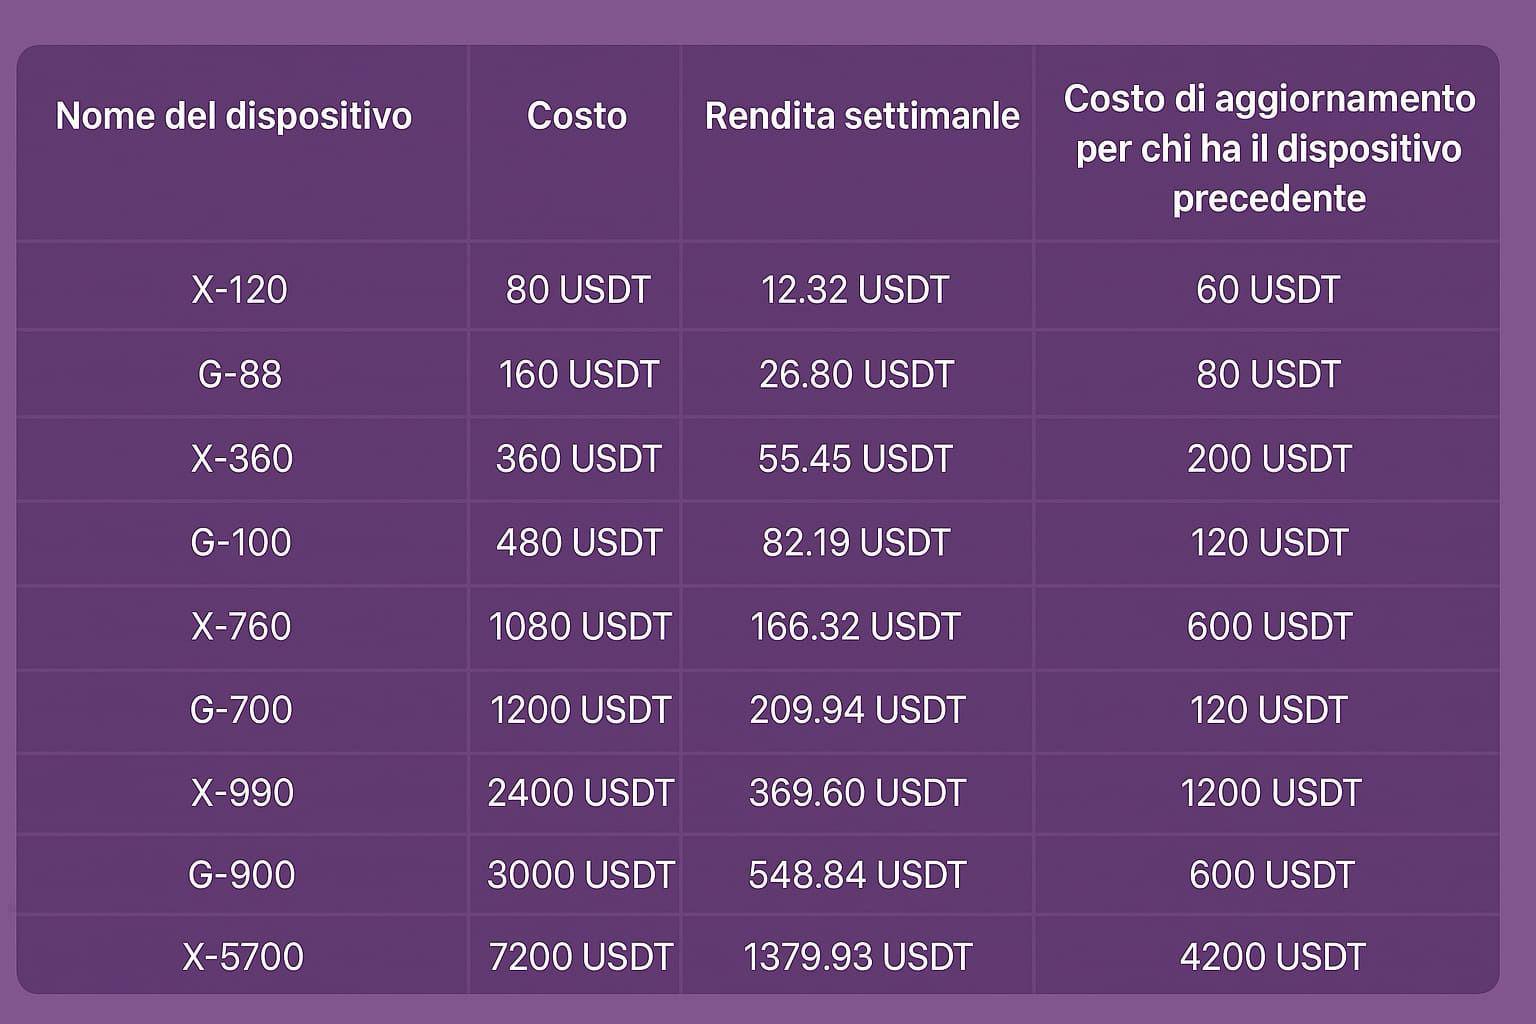Click the 1080 USDT cost cell

click(x=579, y=626)
